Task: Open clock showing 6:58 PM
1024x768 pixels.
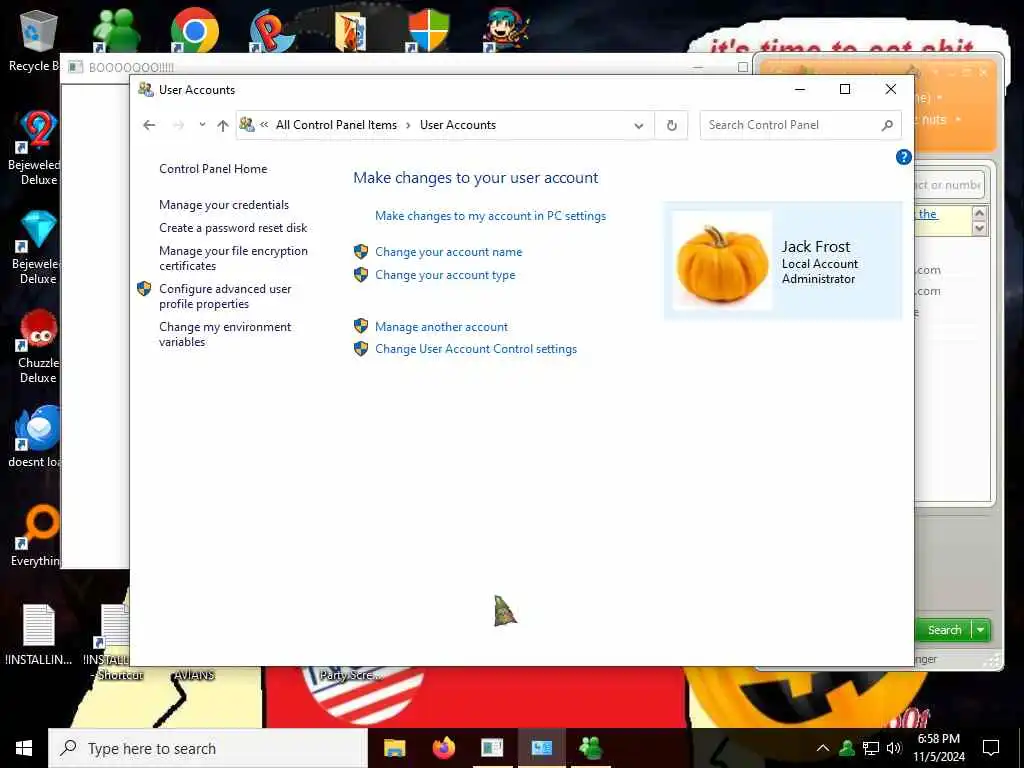Action: tap(938, 748)
